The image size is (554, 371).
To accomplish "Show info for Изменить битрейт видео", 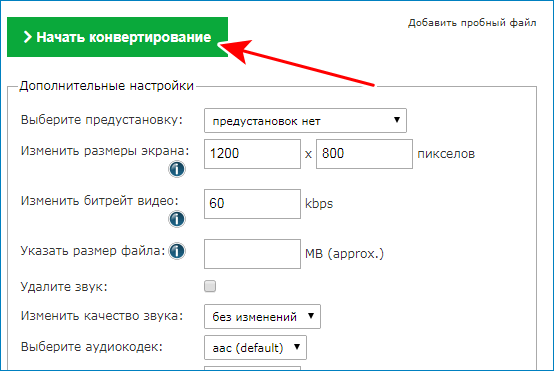I will 177,219.
